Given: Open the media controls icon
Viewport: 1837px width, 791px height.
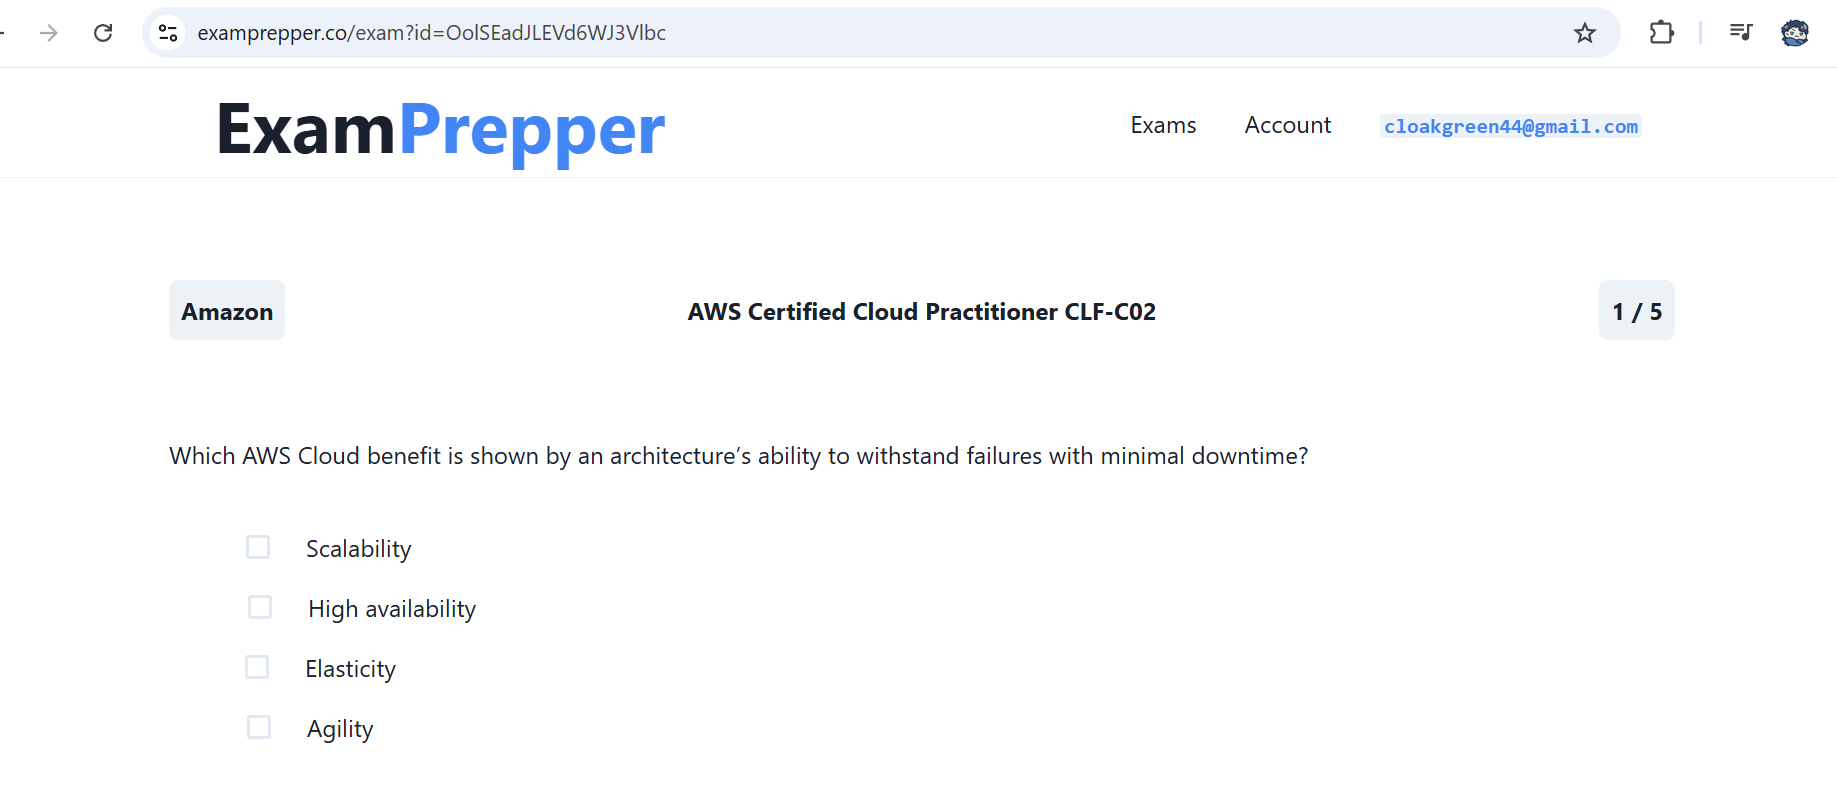Looking at the screenshot, I should click(1741, 33).
